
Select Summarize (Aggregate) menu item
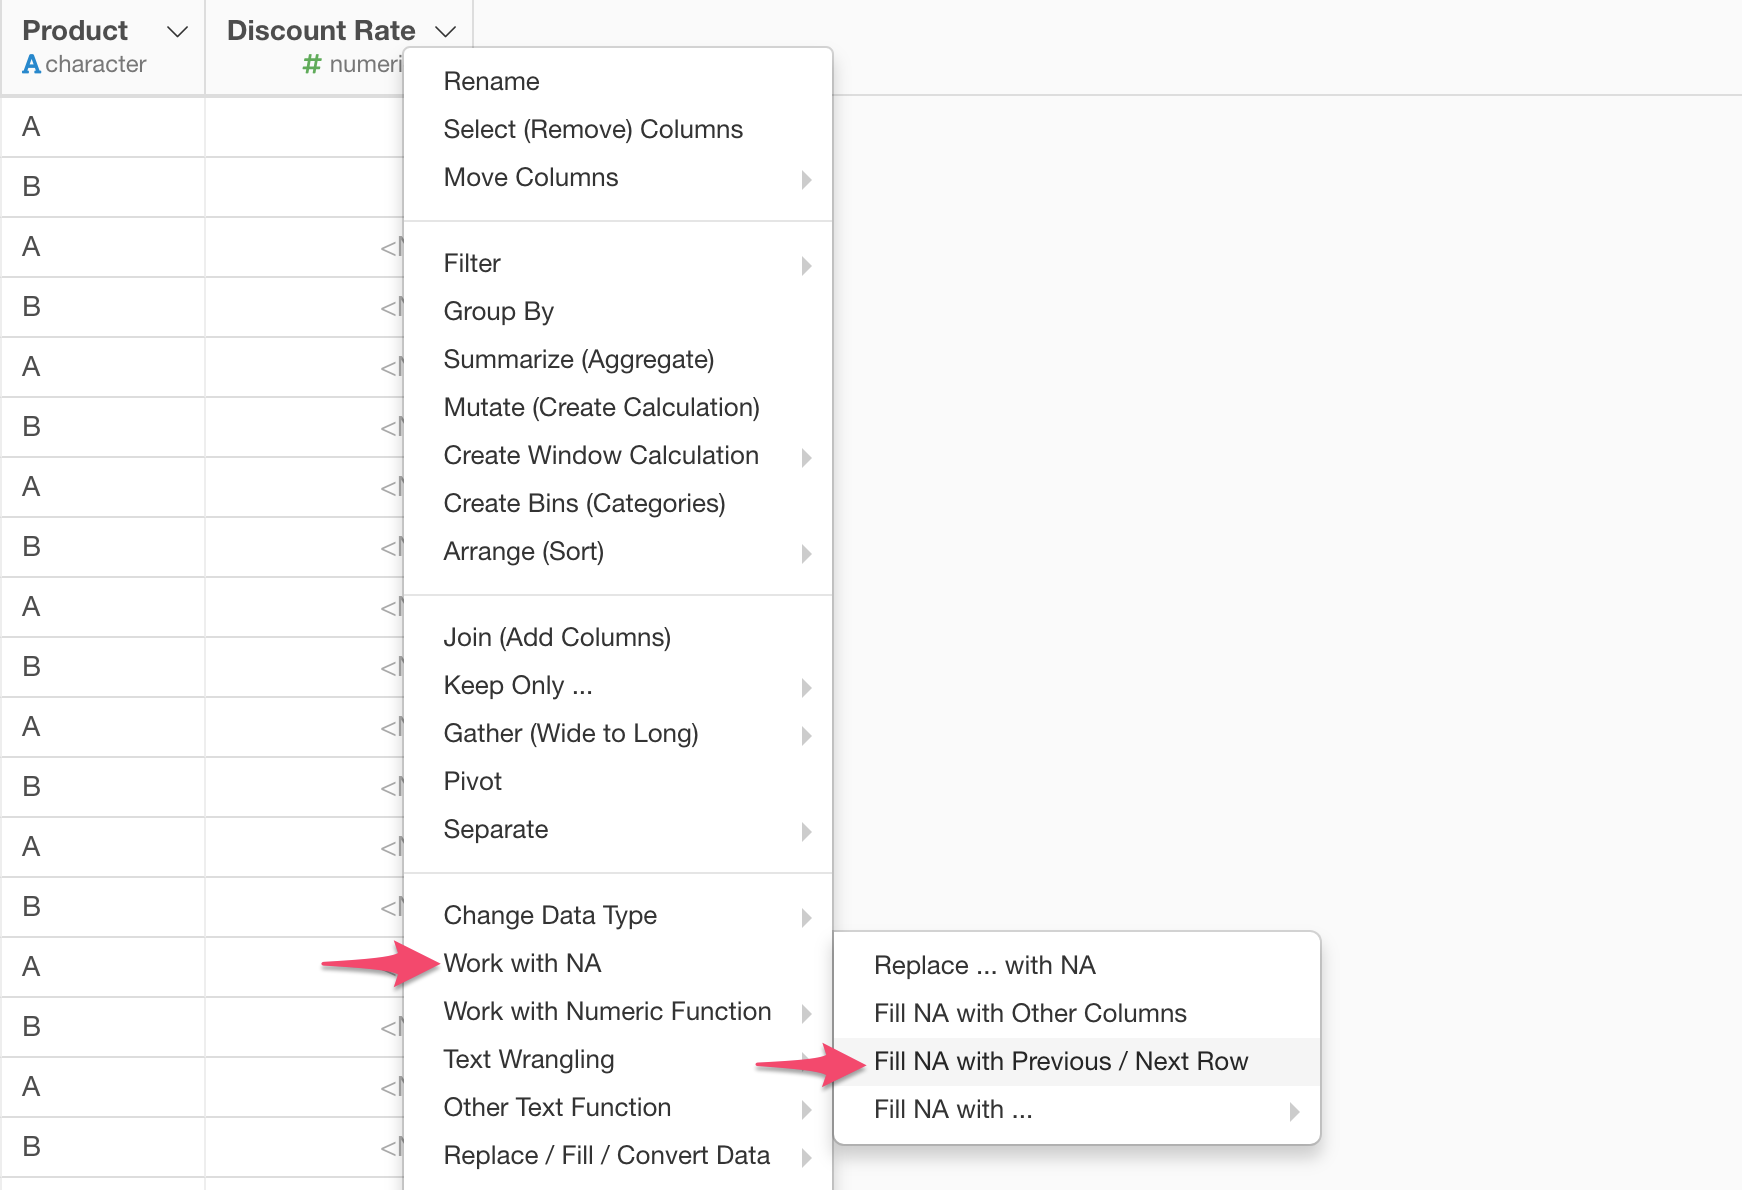(x=578, y=359)
